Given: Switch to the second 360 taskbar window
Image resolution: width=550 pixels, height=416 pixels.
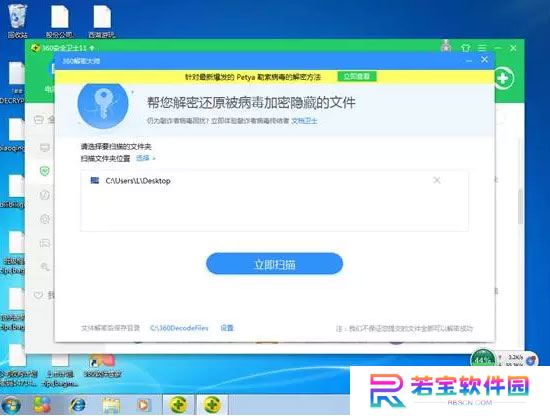Looking at the screenshot, I should pyautogui.click(x=212, y=405).
